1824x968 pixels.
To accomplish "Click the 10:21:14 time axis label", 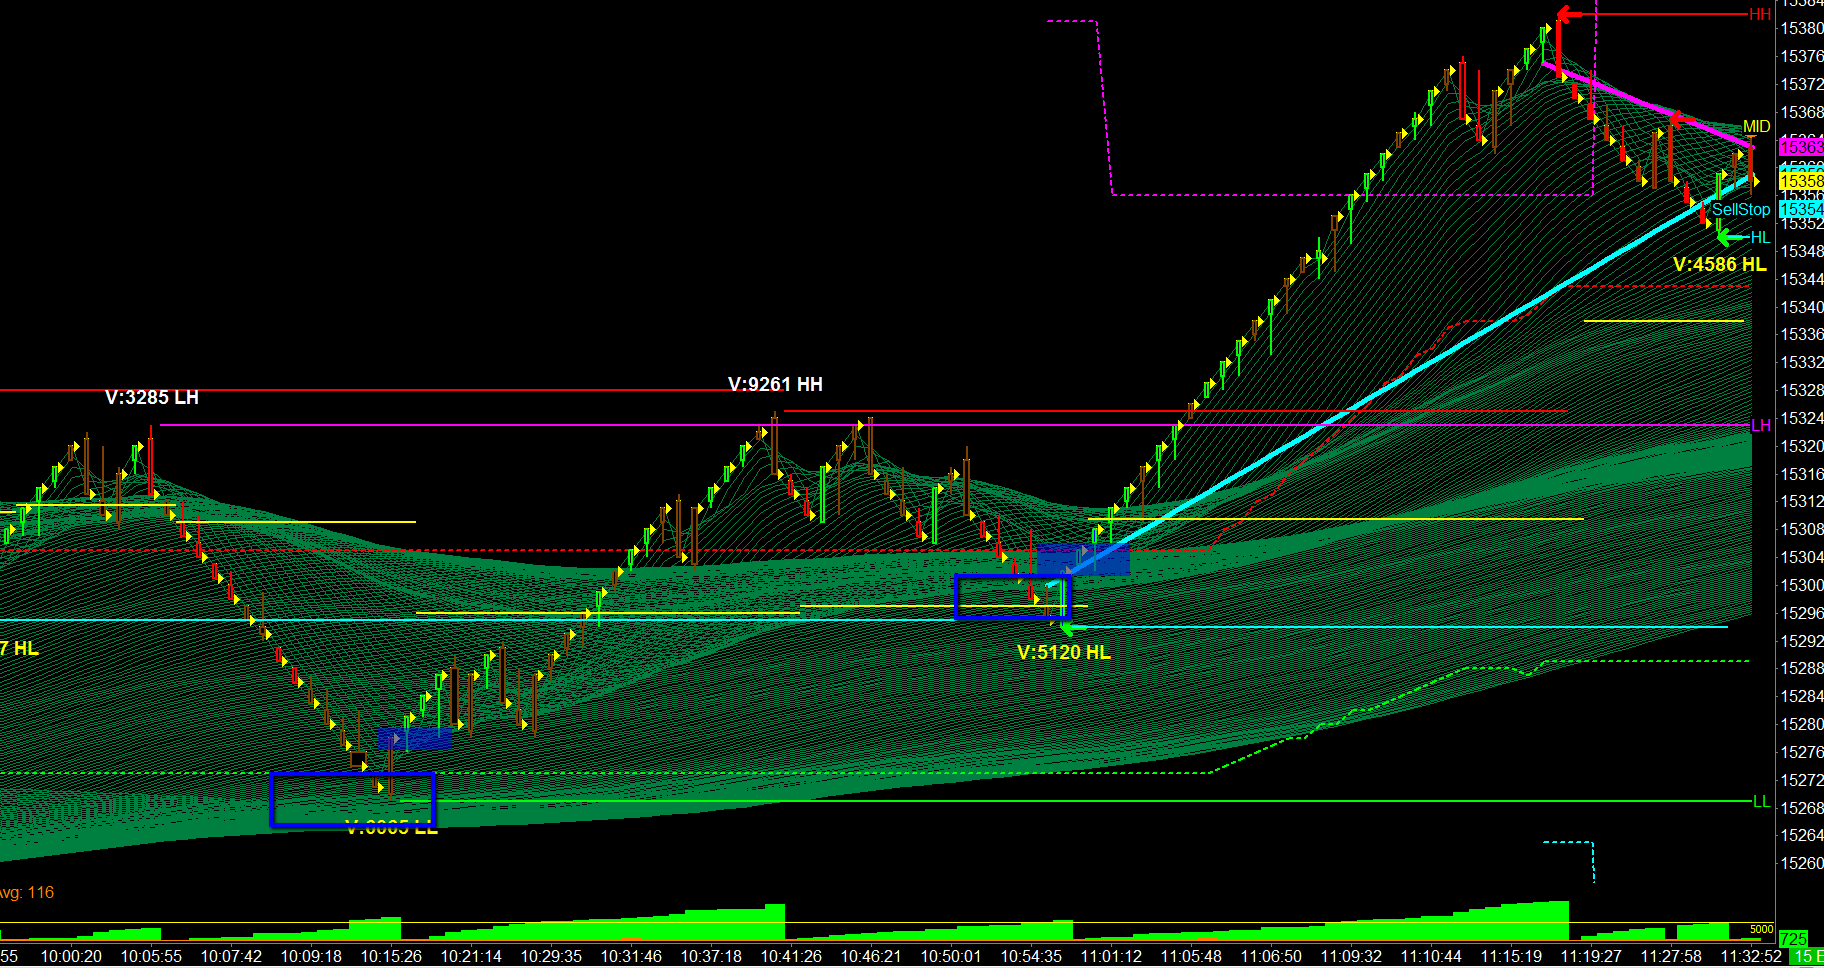I will click(x=471, y=956).
